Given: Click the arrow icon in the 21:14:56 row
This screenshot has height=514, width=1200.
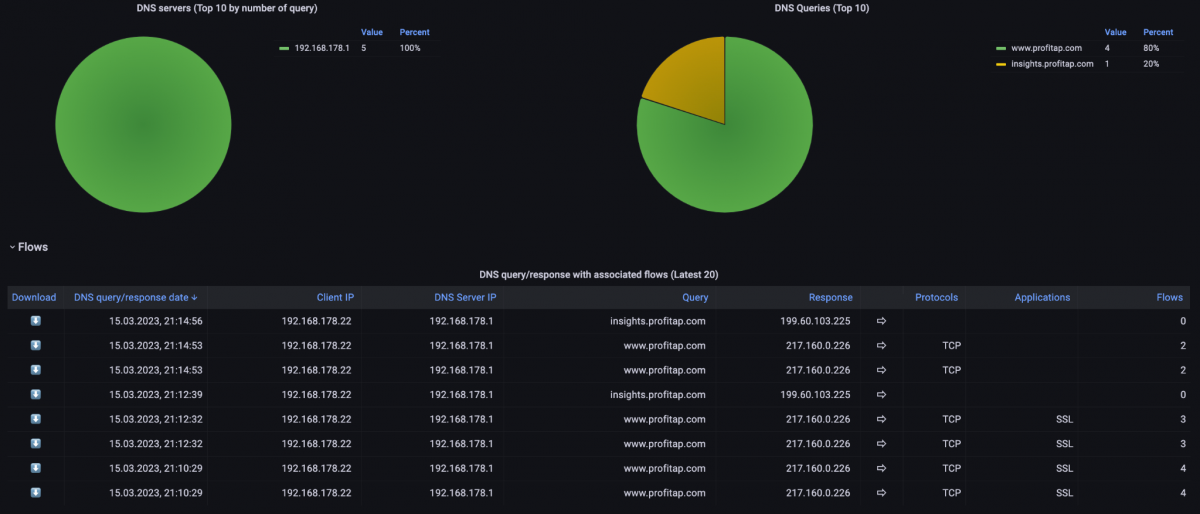Looking at the screenshot, I should [881, 321].
